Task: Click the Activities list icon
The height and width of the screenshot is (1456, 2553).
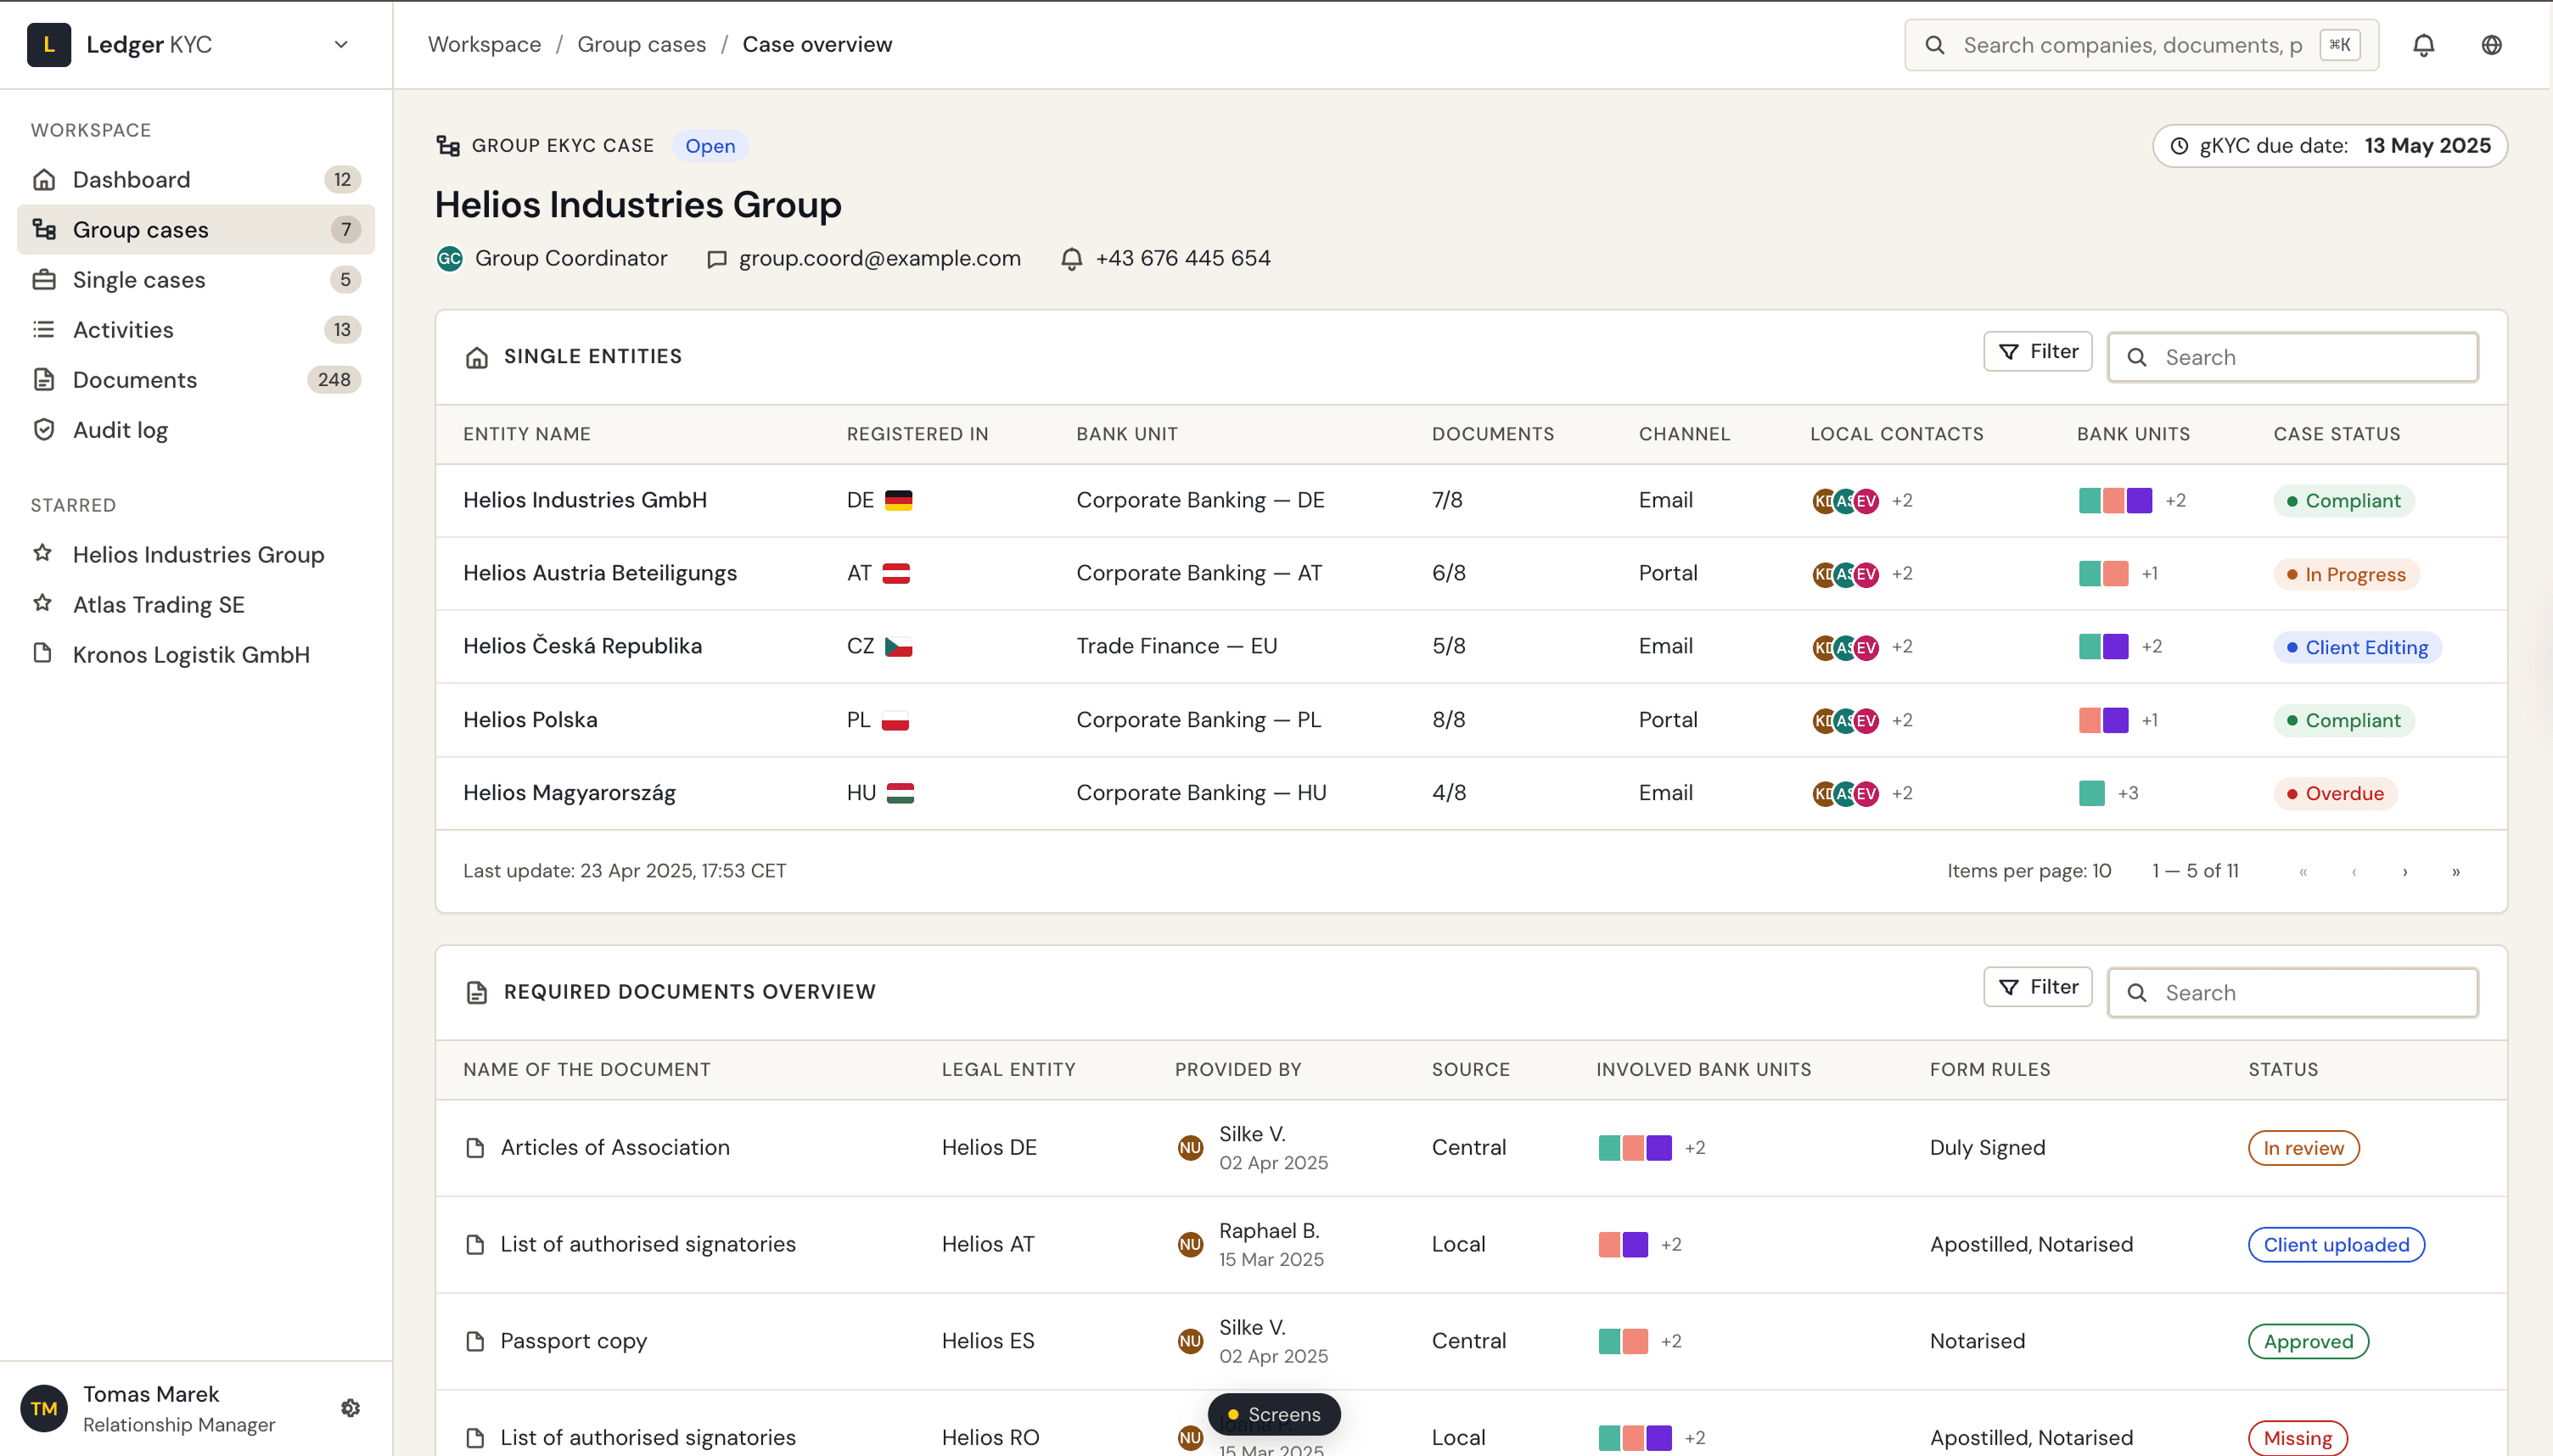Action: tap(45, 329)
